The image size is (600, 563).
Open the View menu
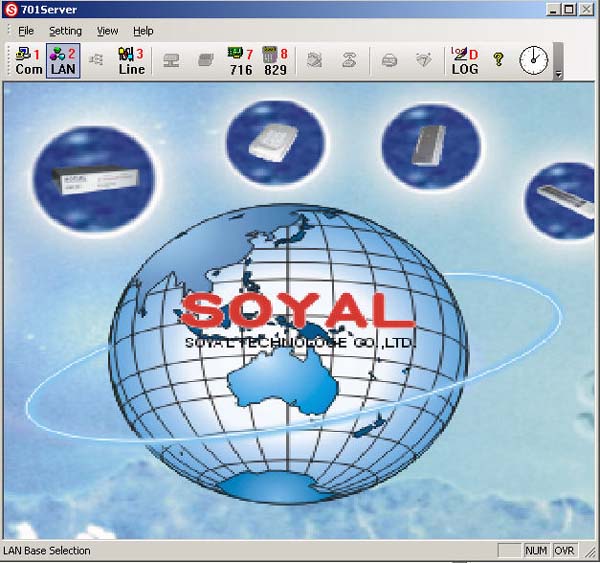pos(107,31)
